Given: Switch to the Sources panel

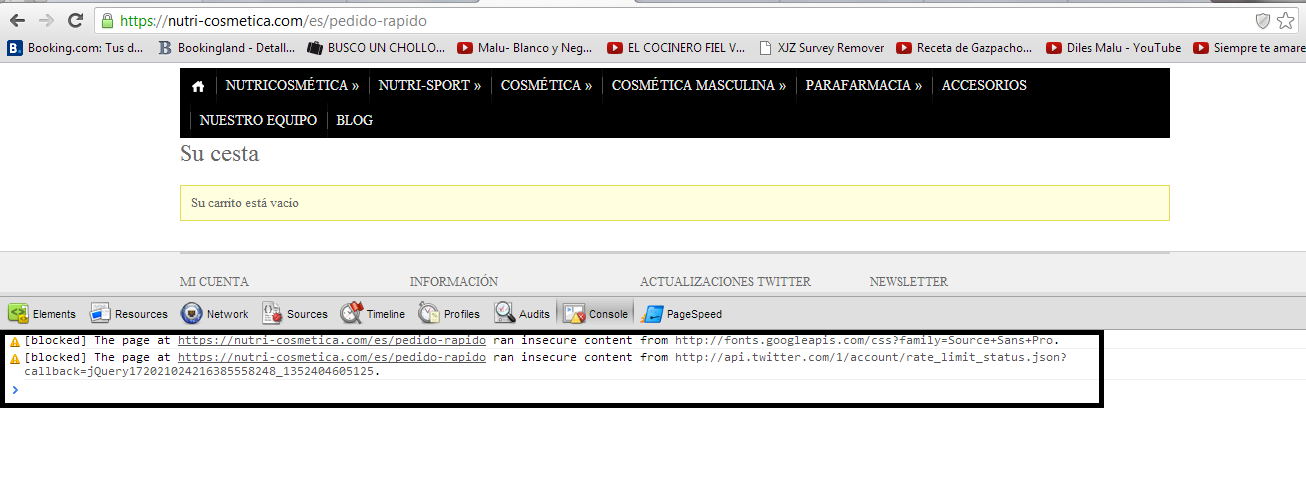Looking at the screenshot, I should (295, 314).
